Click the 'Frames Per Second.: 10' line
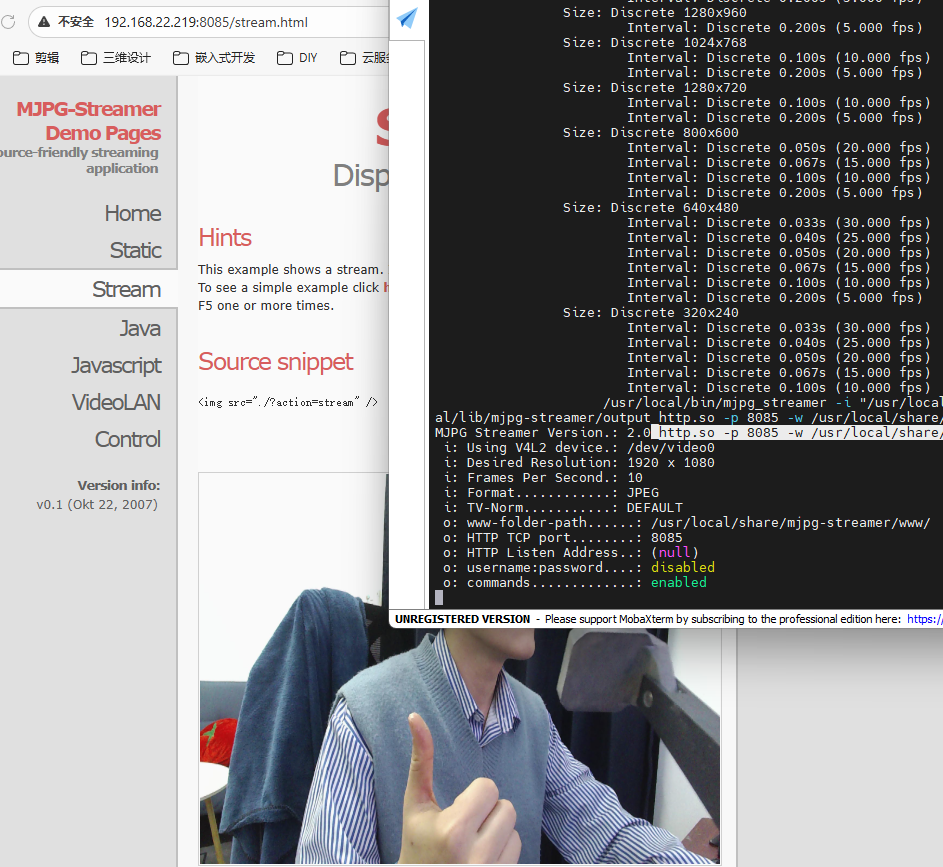943x867 pixels. (543, 478)
